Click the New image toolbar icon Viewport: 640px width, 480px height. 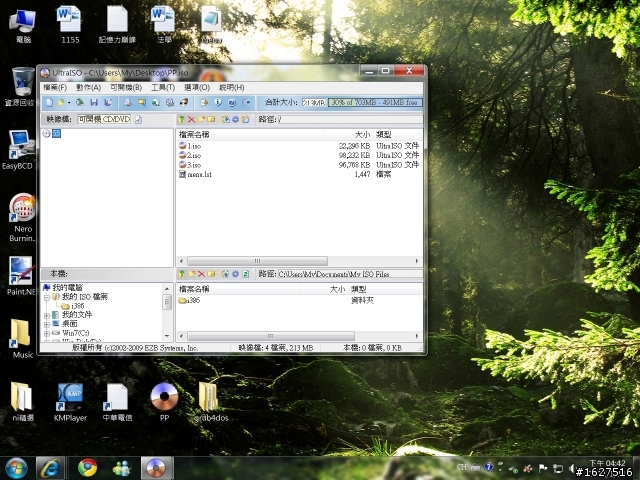pyautogui.click(x=49, y=102)
